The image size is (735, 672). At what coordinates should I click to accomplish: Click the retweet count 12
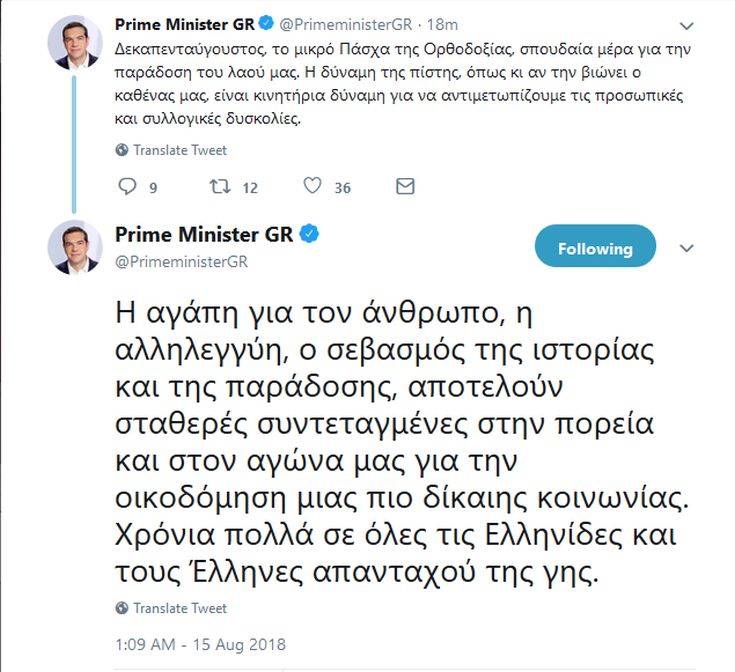(250, 187)
